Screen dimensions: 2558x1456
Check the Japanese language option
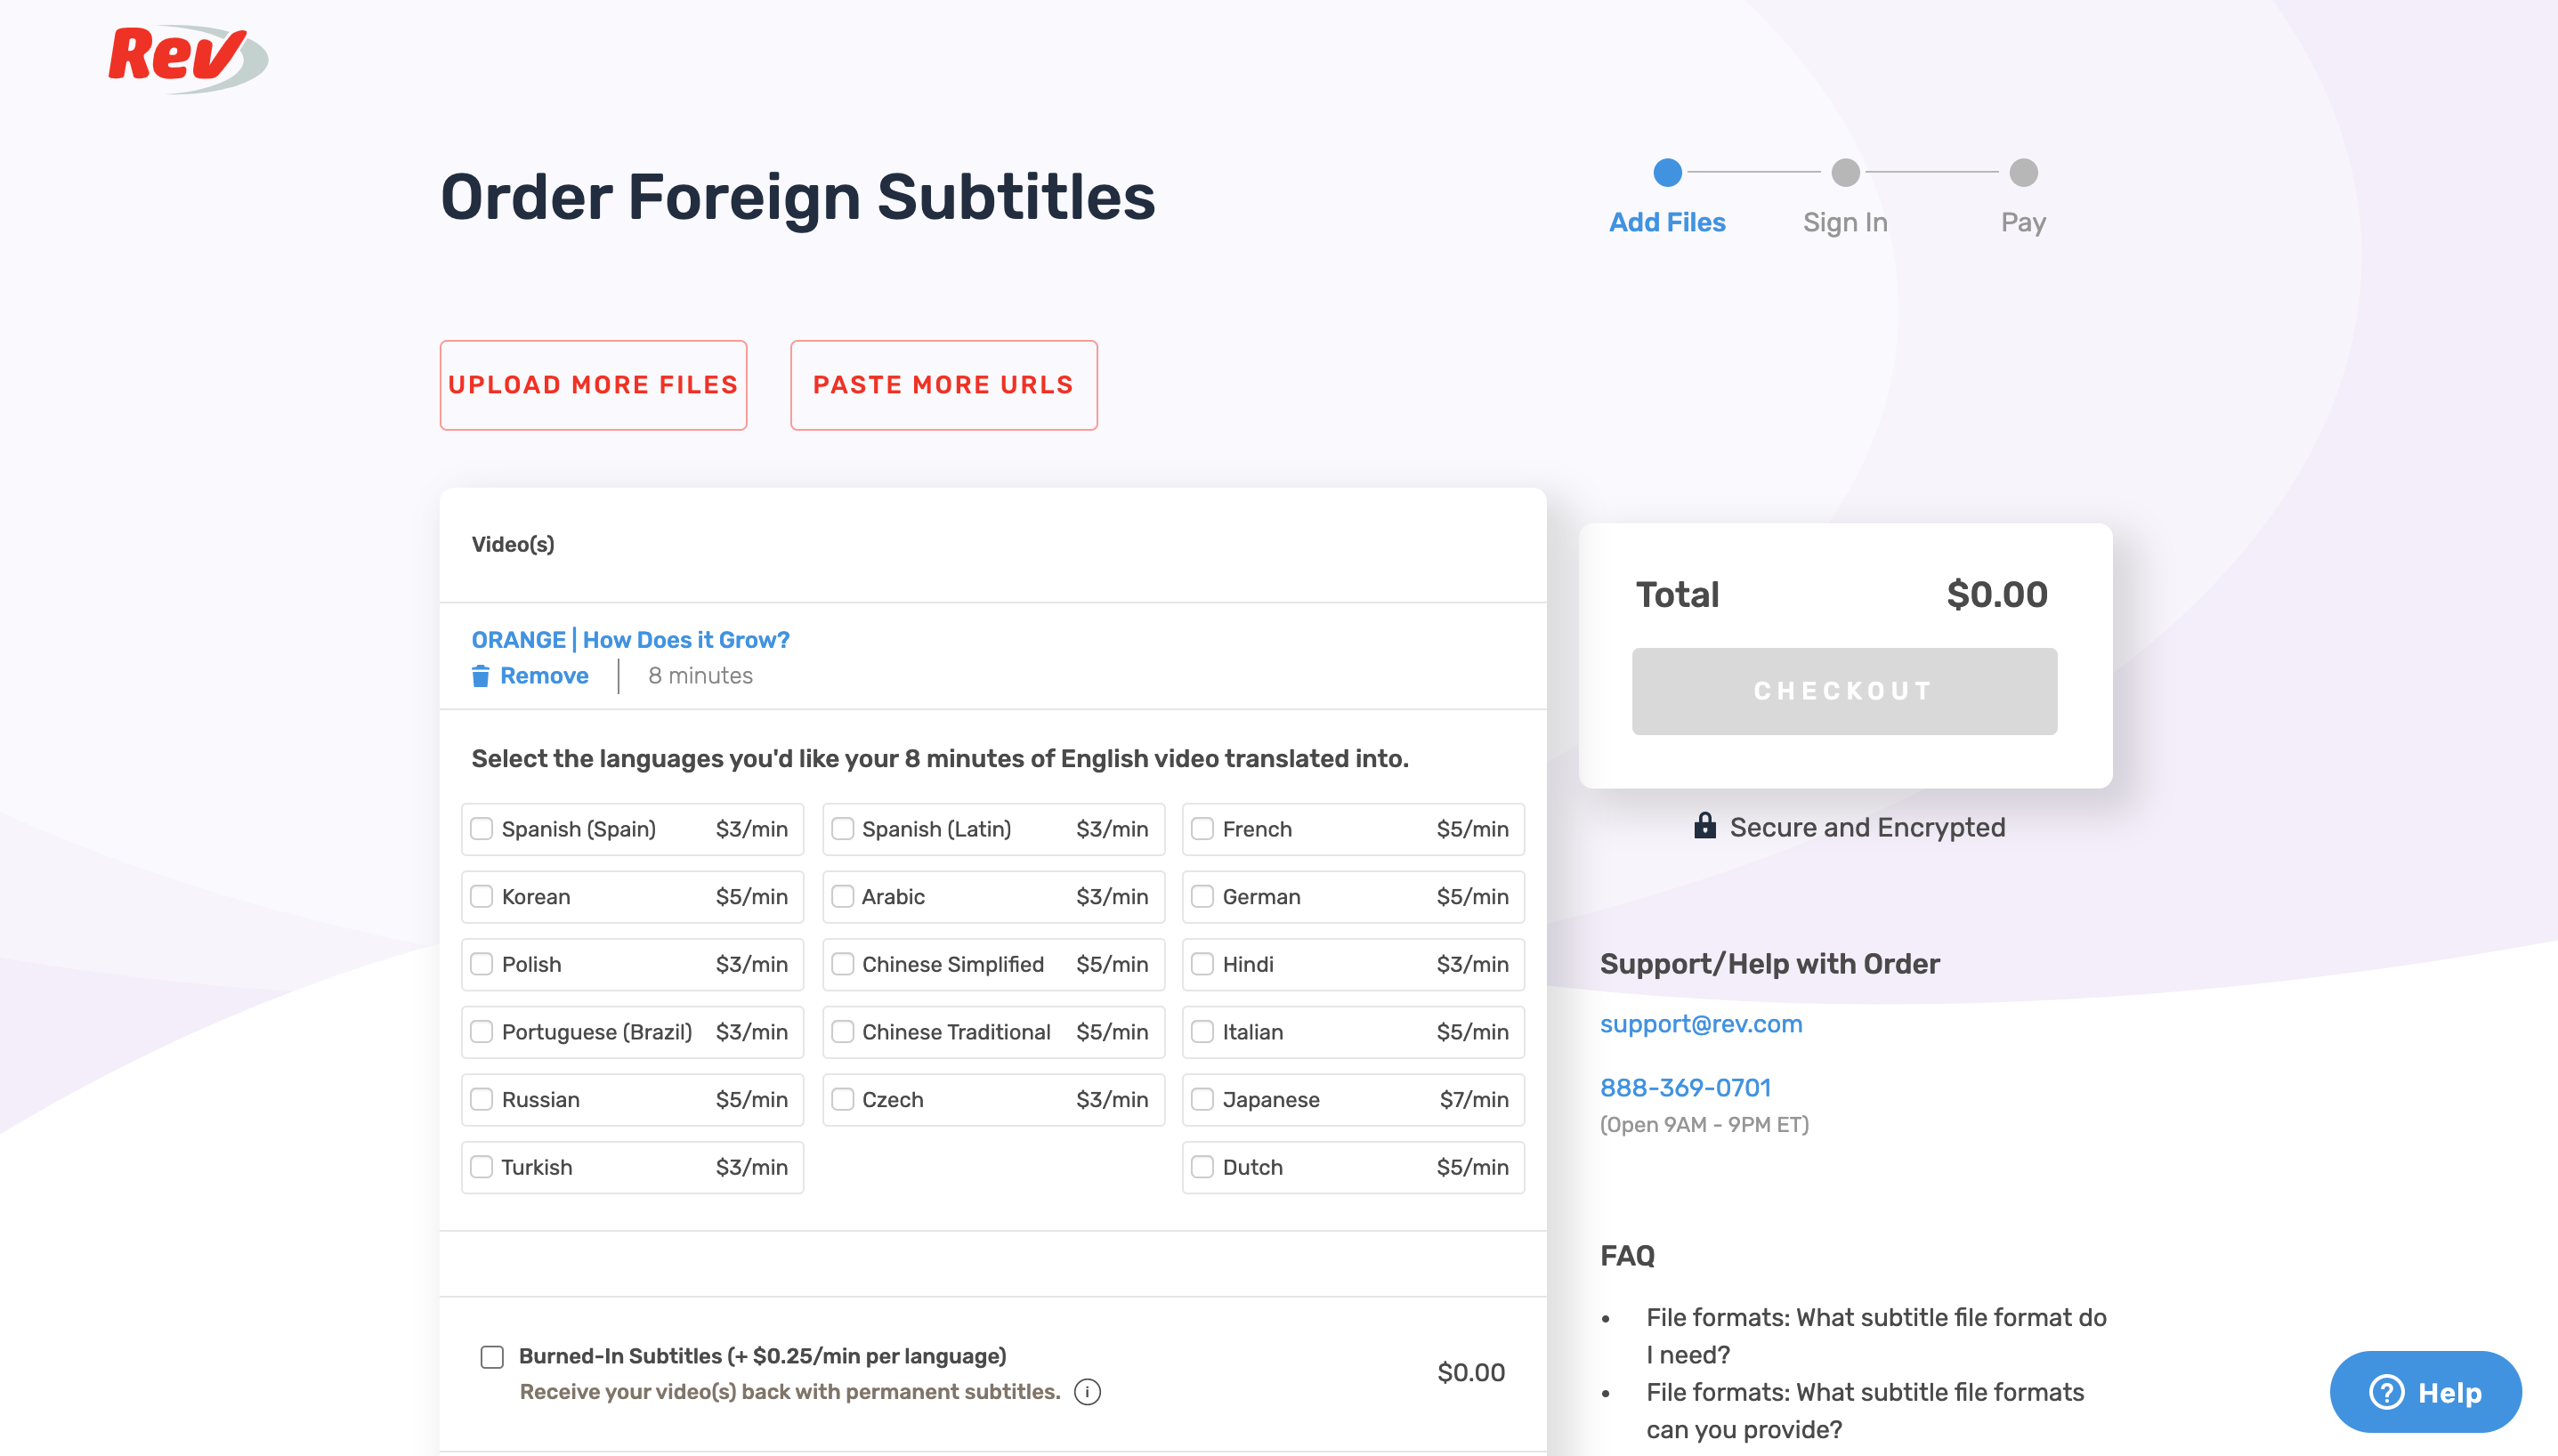(x=1202, y=1099)
